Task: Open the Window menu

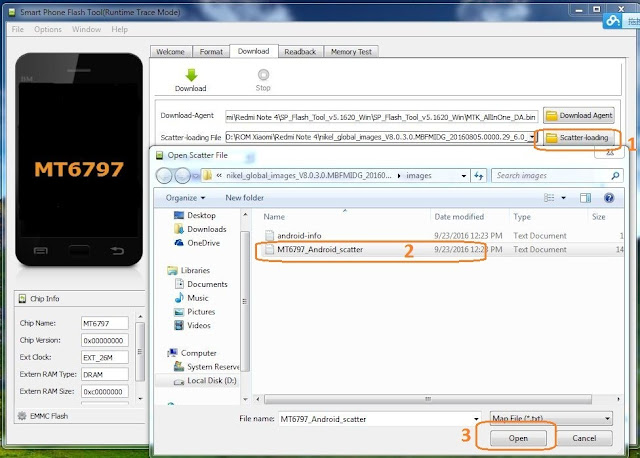Action: (87, 29)
